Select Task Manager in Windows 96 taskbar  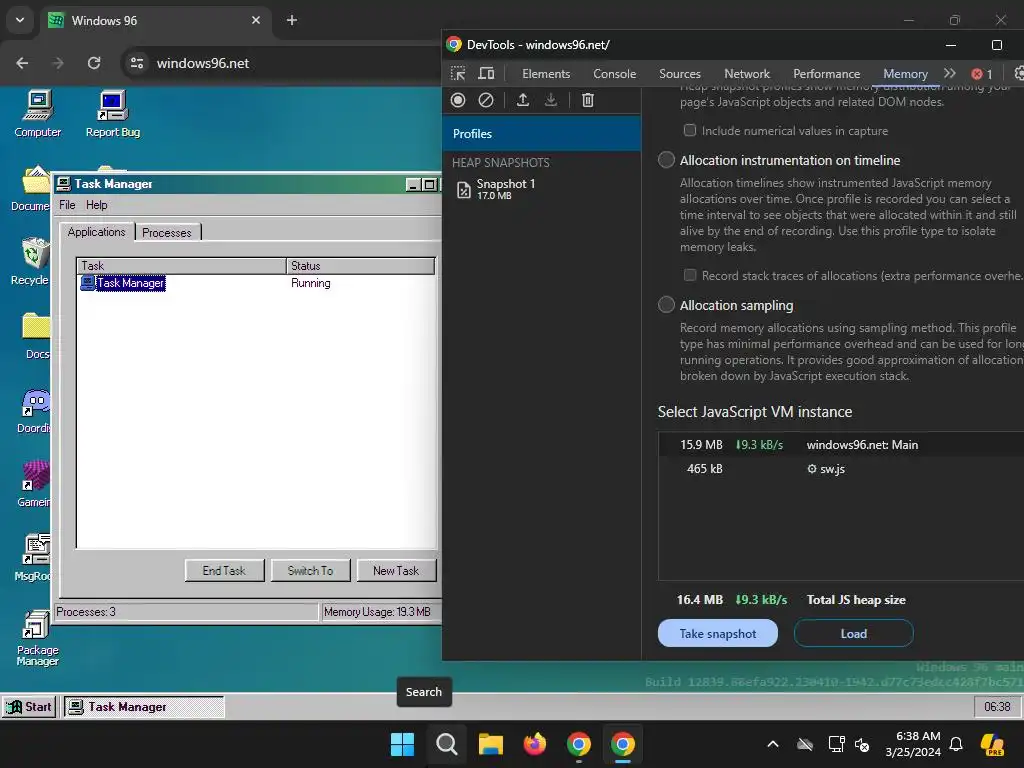click(x=144, y=707)
